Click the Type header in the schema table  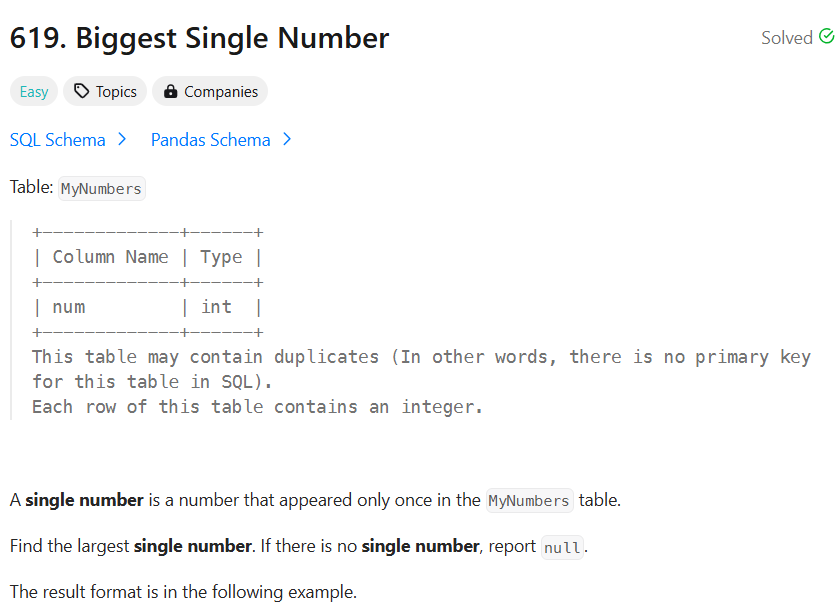[x=221, y=257]
